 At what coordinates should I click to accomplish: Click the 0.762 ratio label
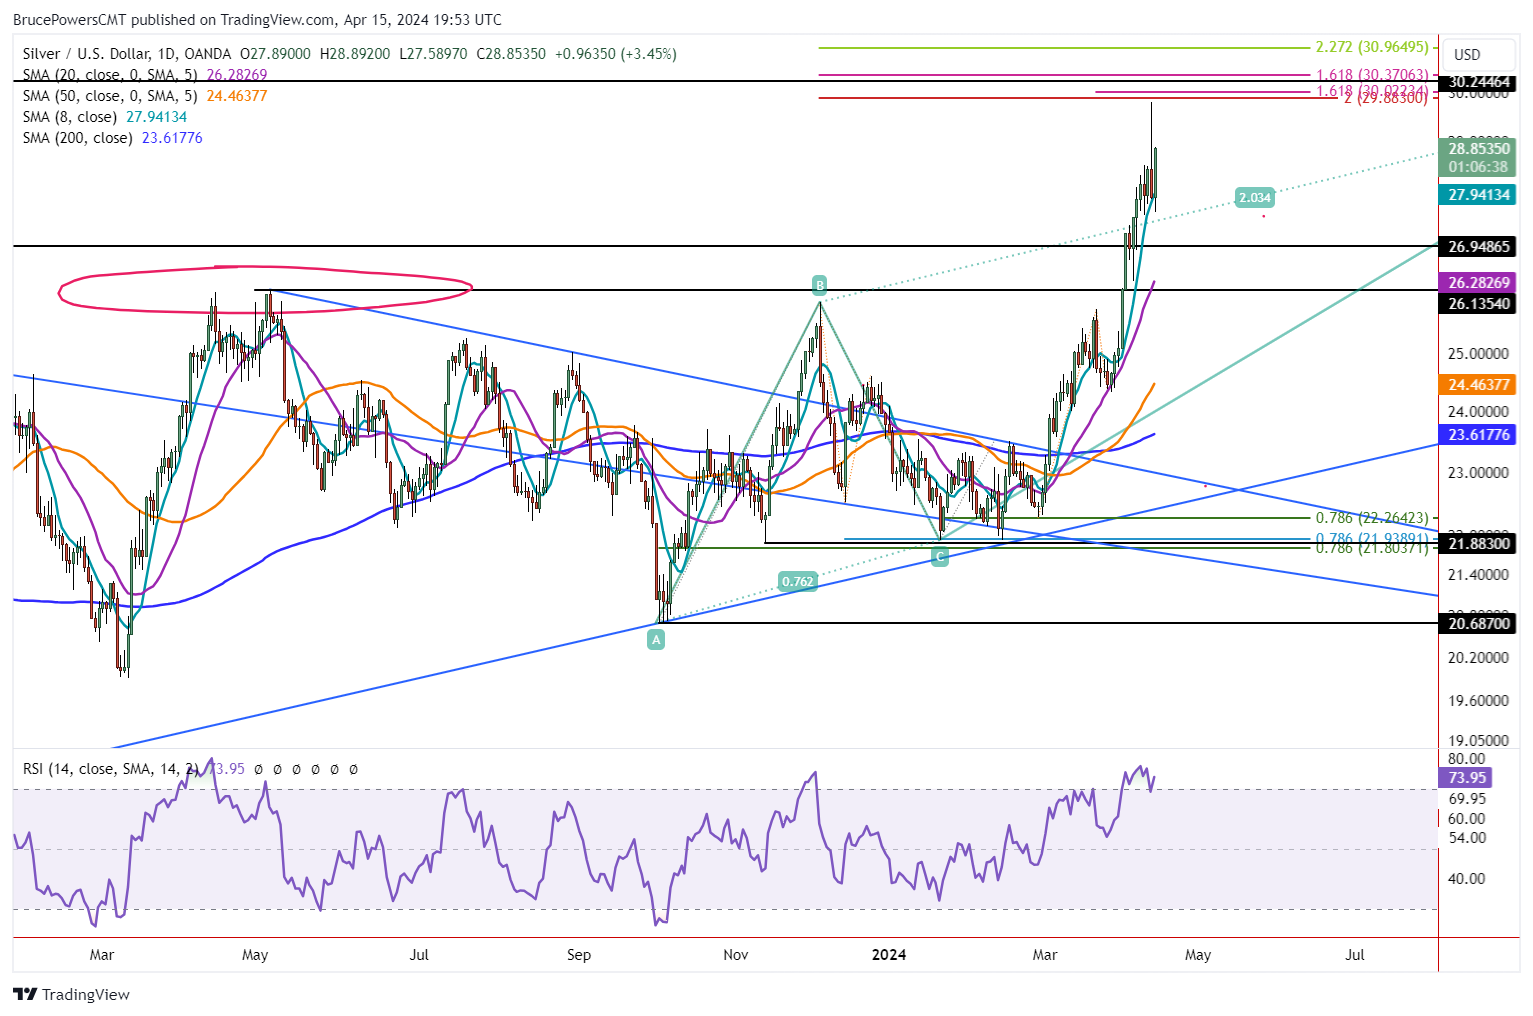(797, 581)
